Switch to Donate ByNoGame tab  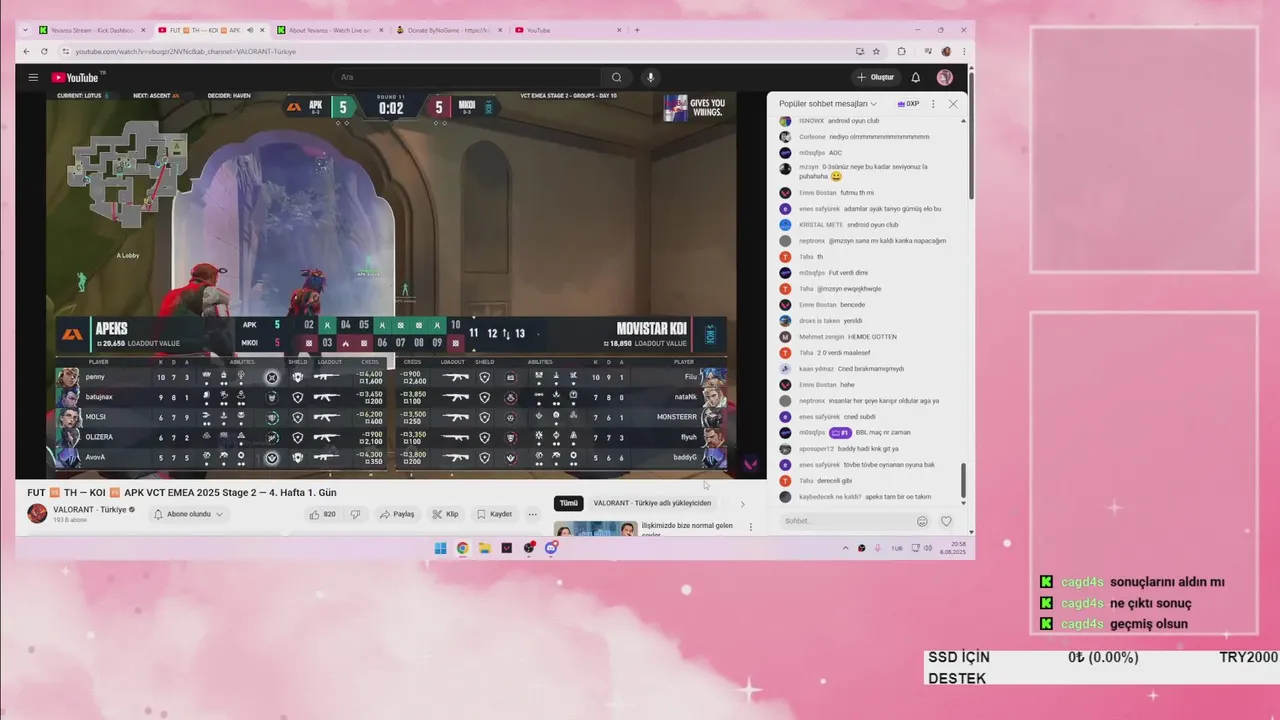pyautogui.click(x=448, y=30)
